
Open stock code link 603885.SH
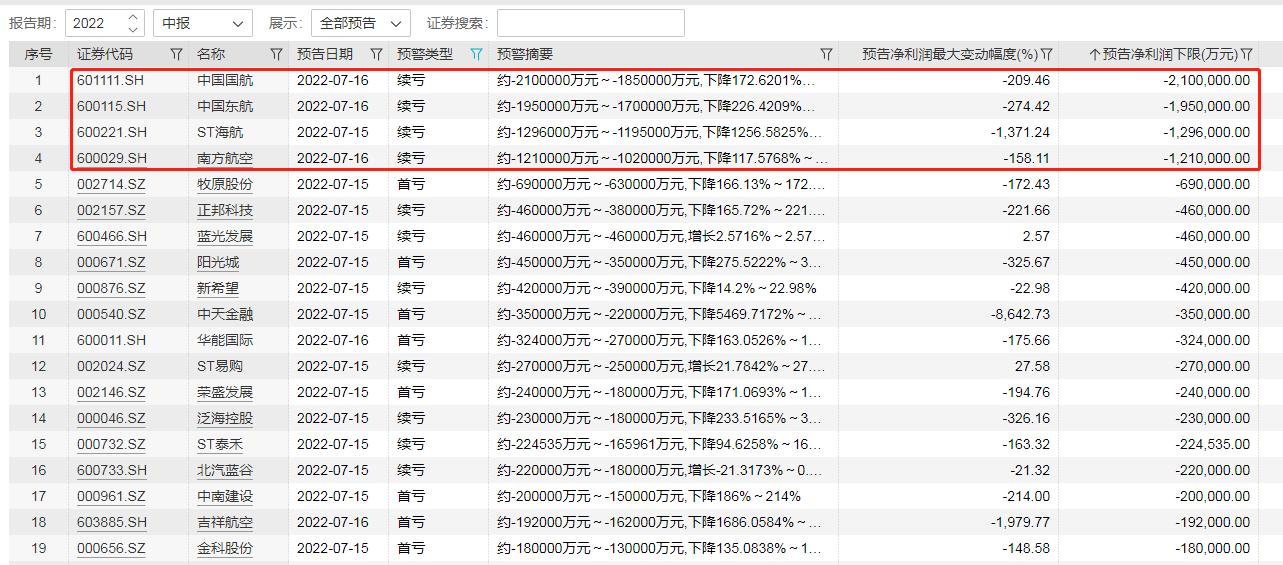(x=111, y=522)
